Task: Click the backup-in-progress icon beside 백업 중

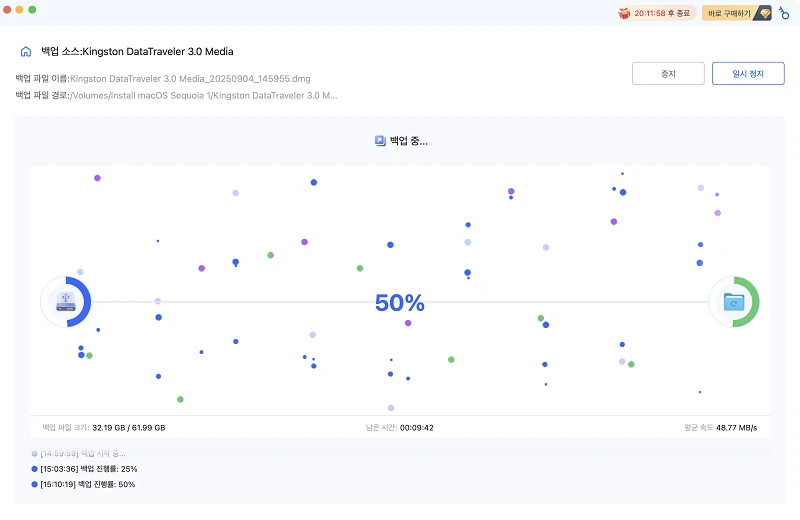Action: 380,141
